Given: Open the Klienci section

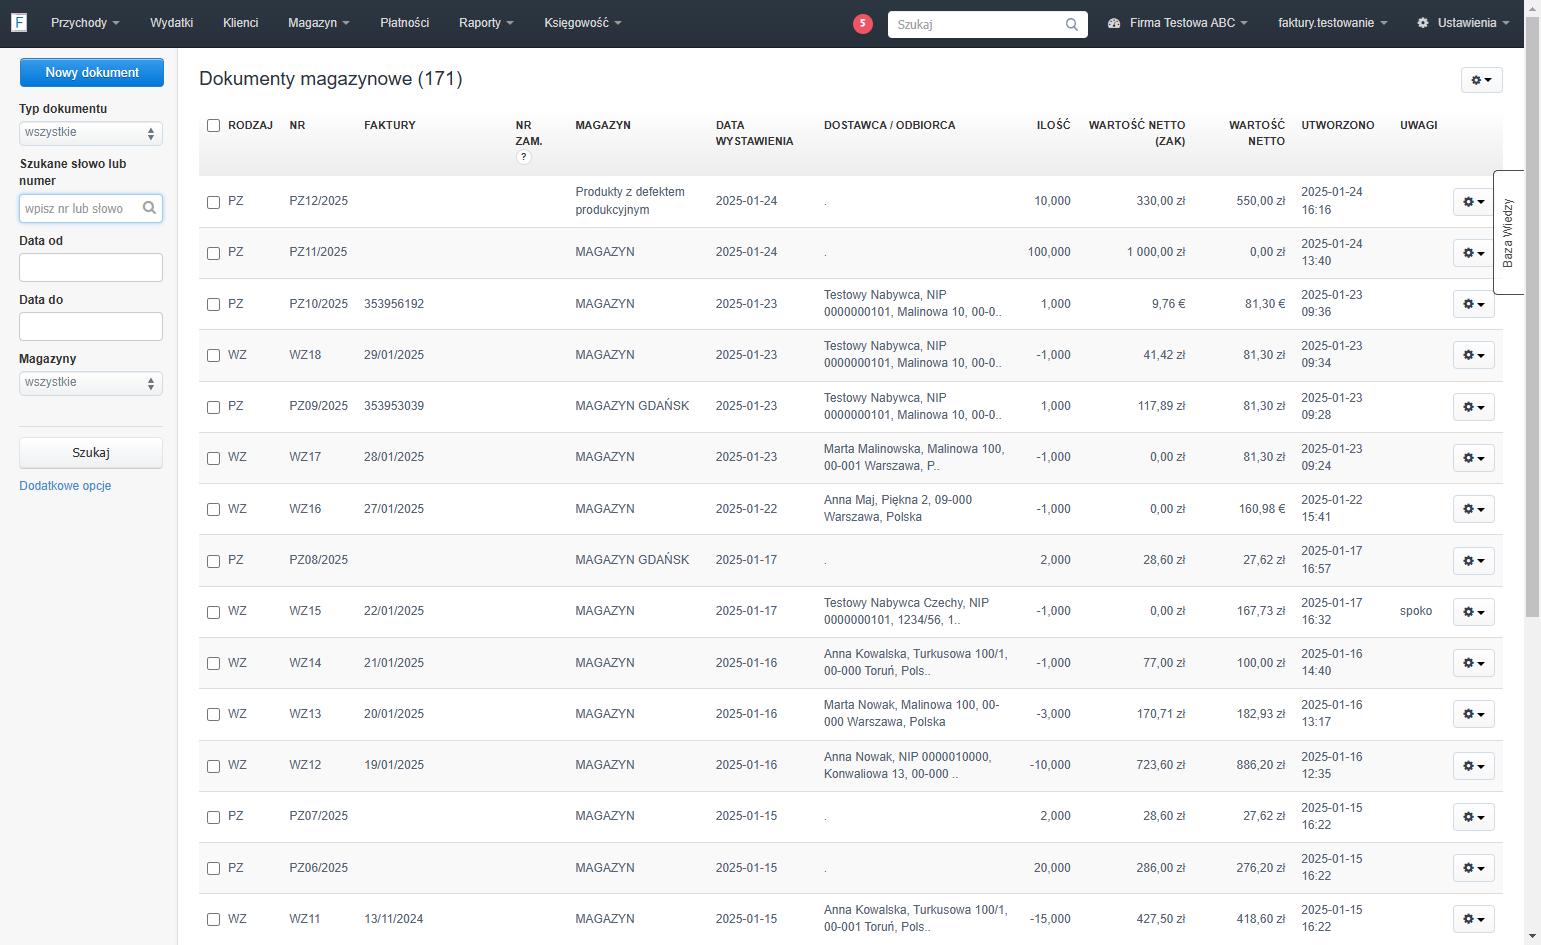Looking at the screenshot, I should point(240,23).
